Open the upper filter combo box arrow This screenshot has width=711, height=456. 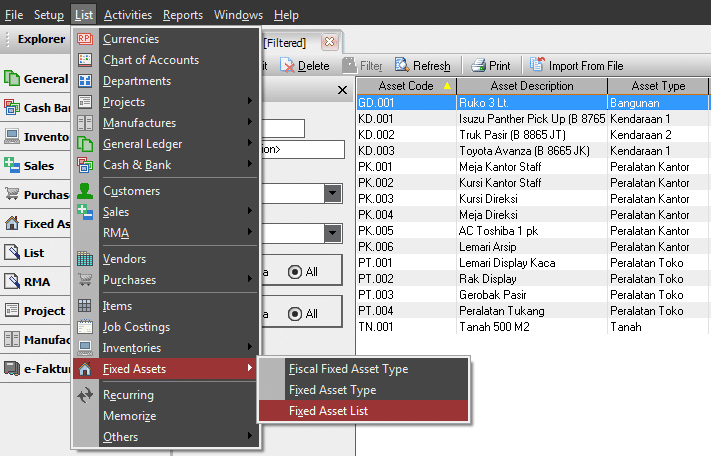tap(333, 193)
